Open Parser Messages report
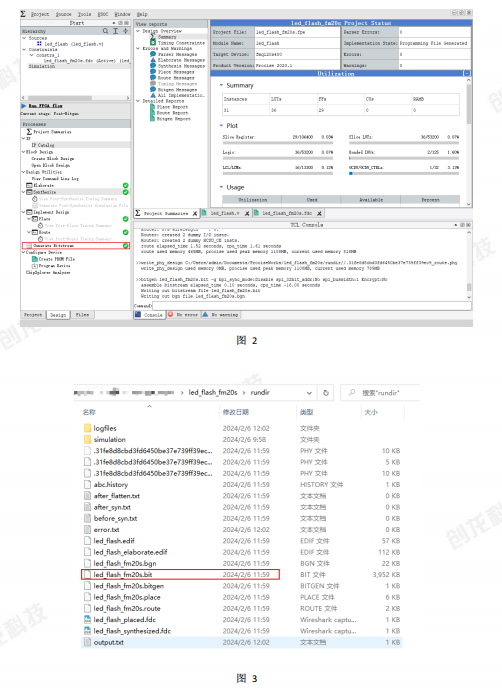This screenshot has width=502, height=693. [177, 54]
